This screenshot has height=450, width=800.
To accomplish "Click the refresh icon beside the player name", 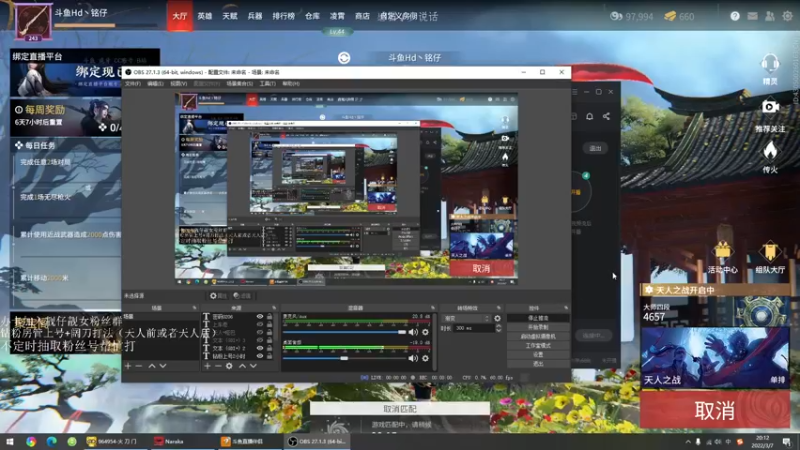I will [x=344, y=58].
